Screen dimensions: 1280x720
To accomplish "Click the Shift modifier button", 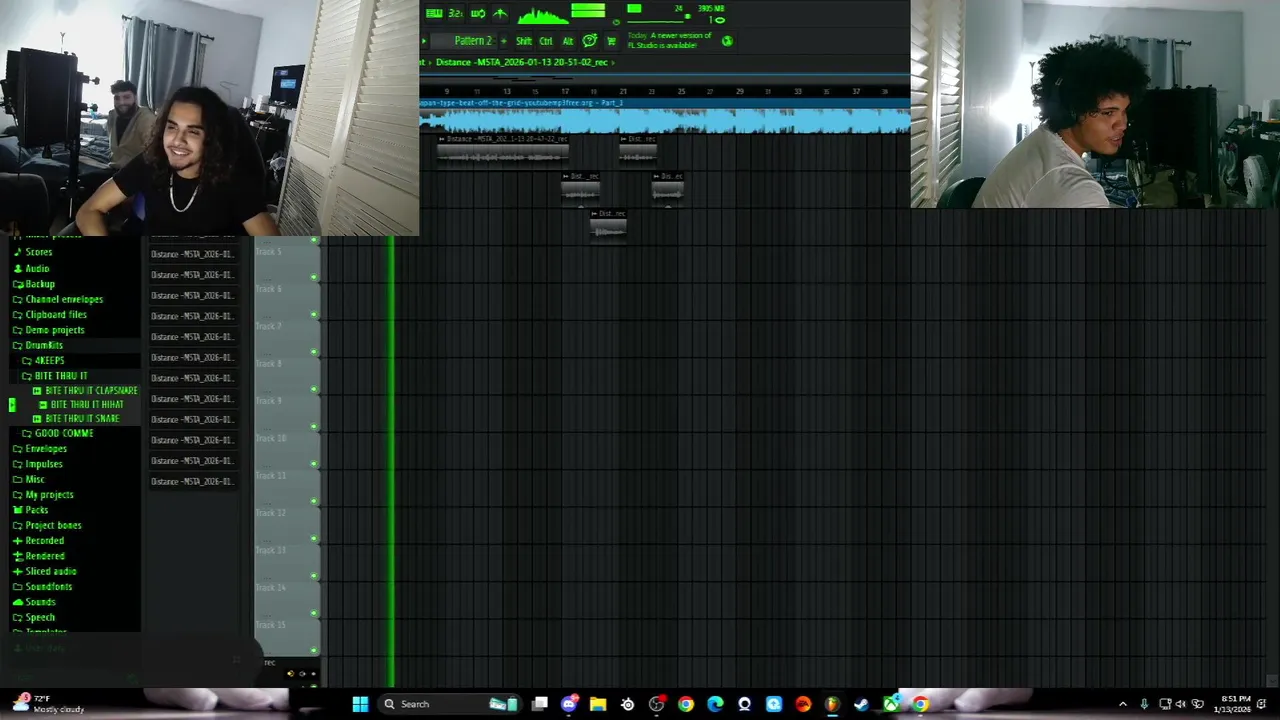I will coord(524,41).
